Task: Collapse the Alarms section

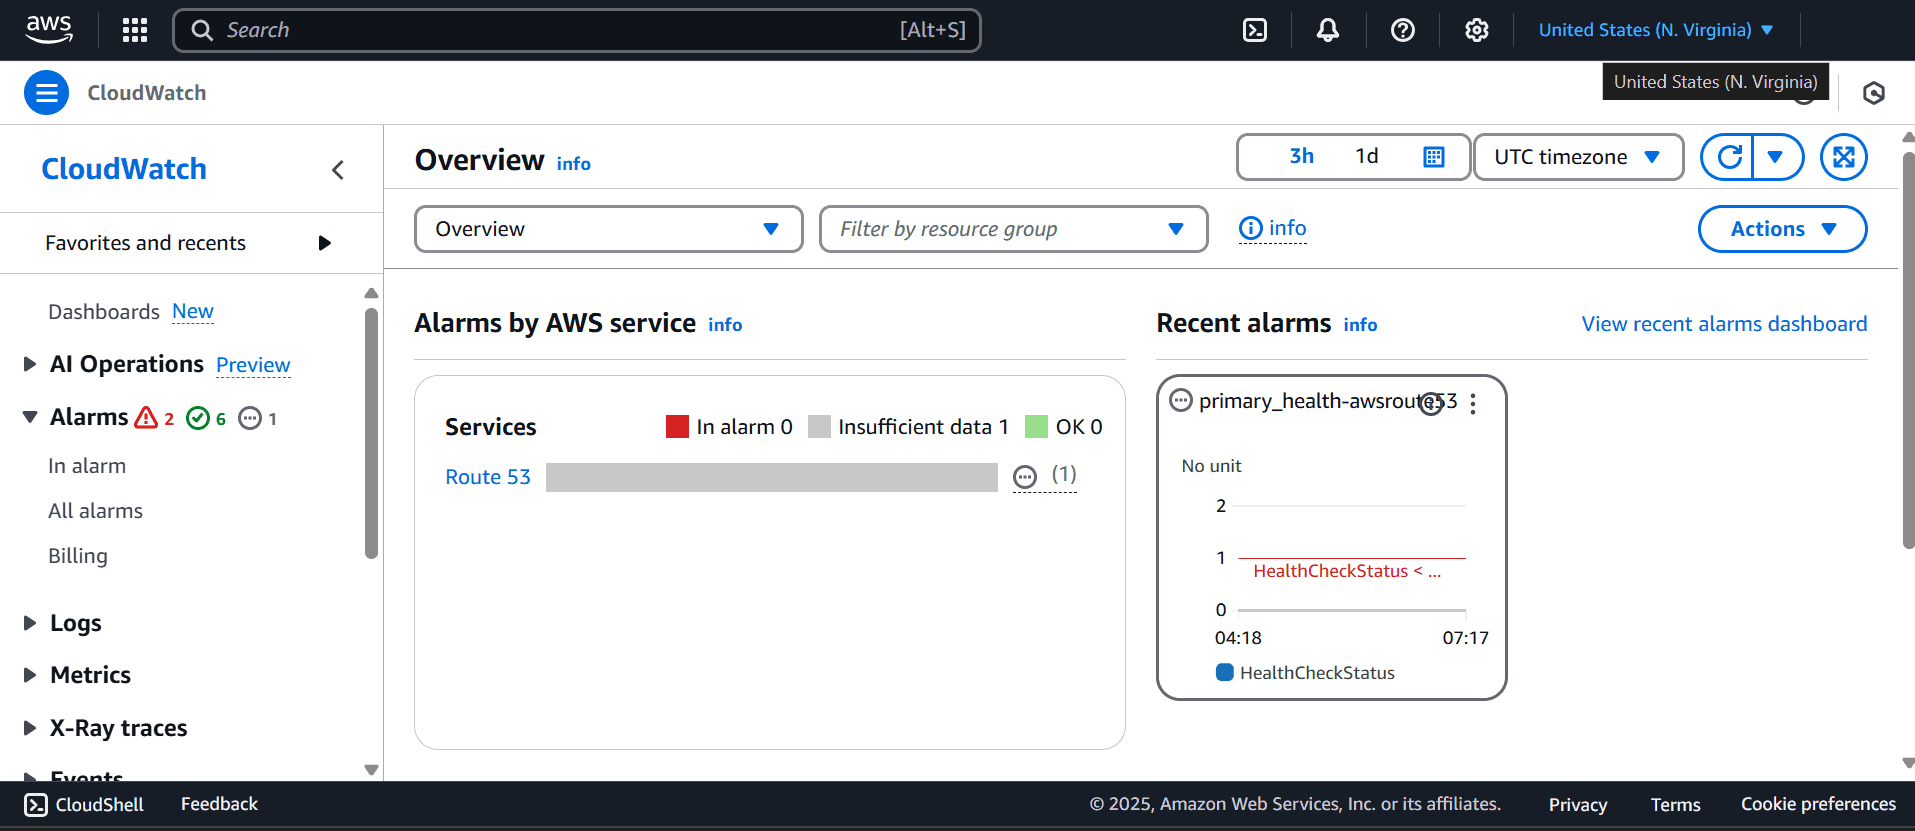Action: [30, 417]
